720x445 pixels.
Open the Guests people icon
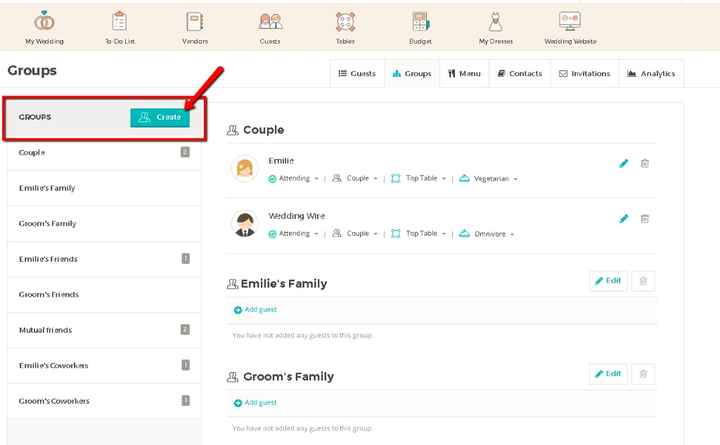tap(270, 21)
